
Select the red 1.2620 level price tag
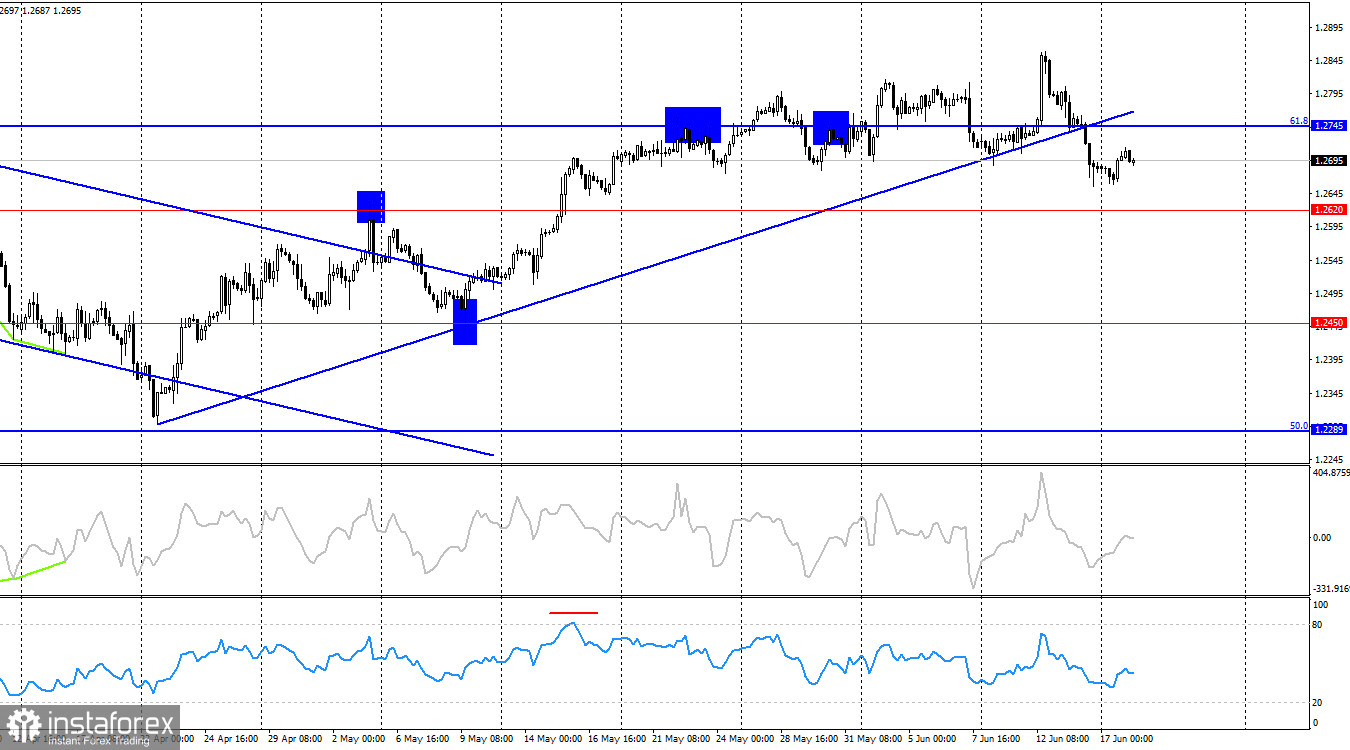1328,210
